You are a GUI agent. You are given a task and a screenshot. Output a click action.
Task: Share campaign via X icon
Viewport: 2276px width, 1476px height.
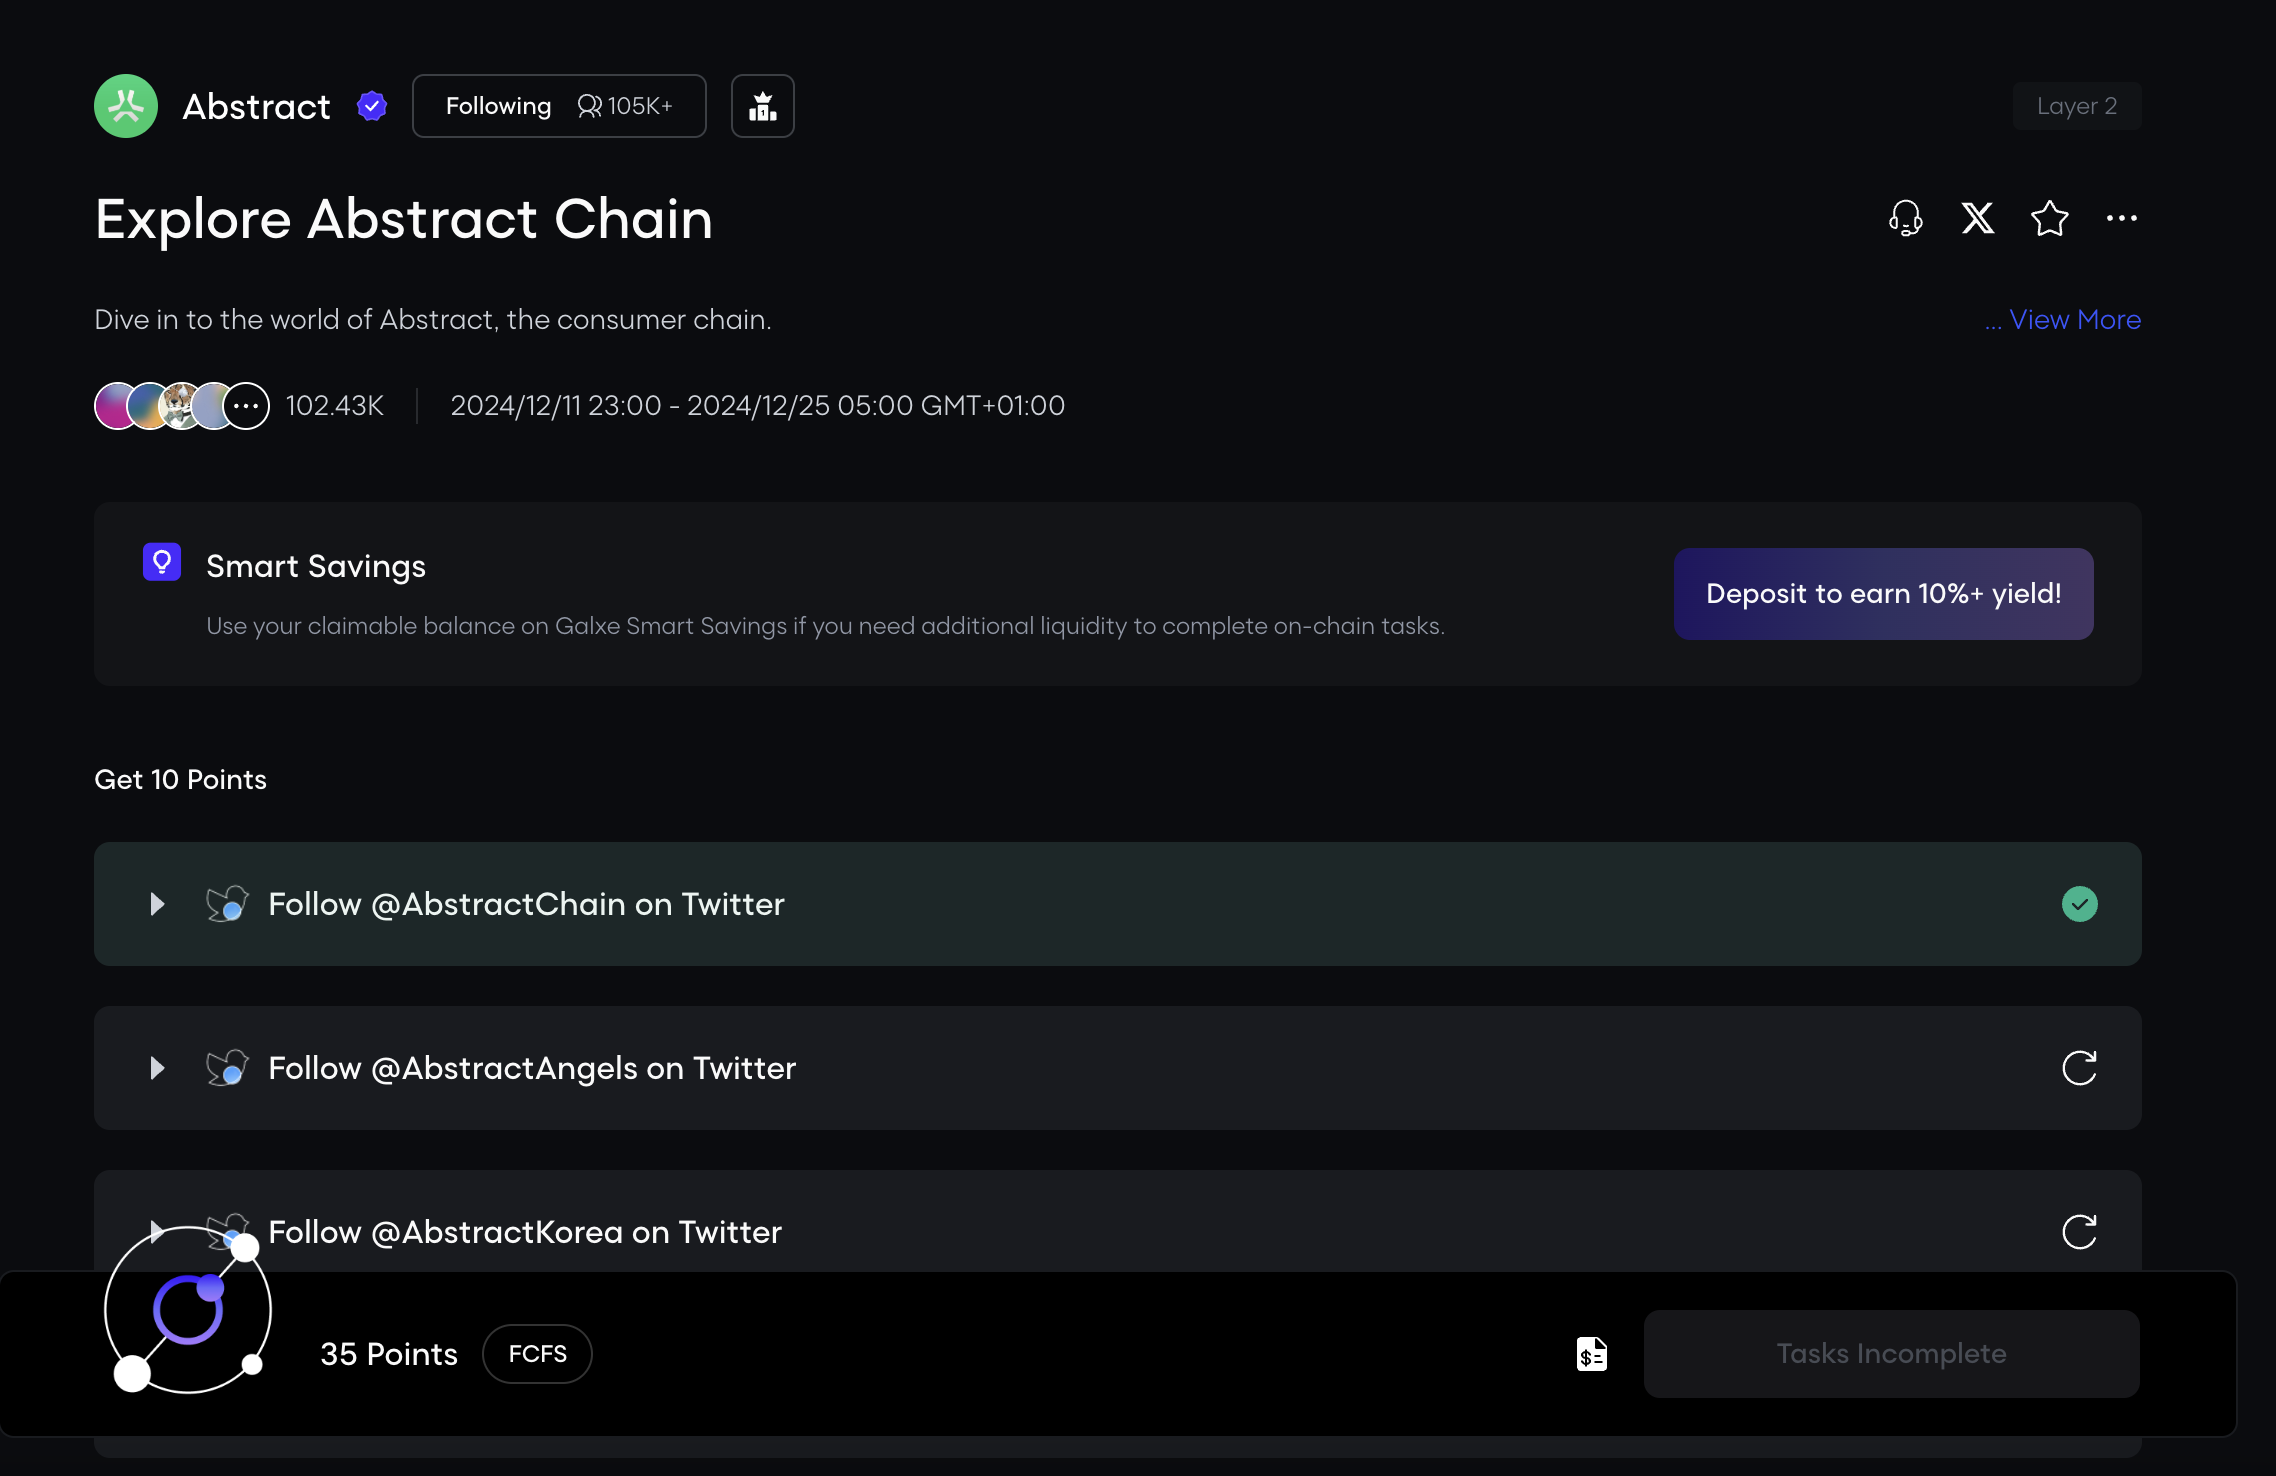click(1977, 218)
